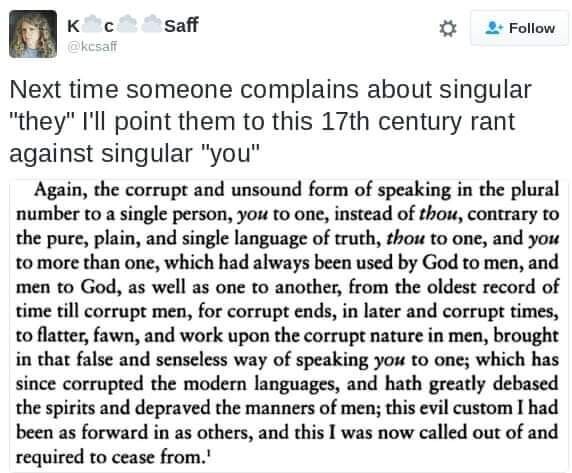Open the @kcsaff handle link
Screen dimensions: 572x473
[x=92, y=46]
